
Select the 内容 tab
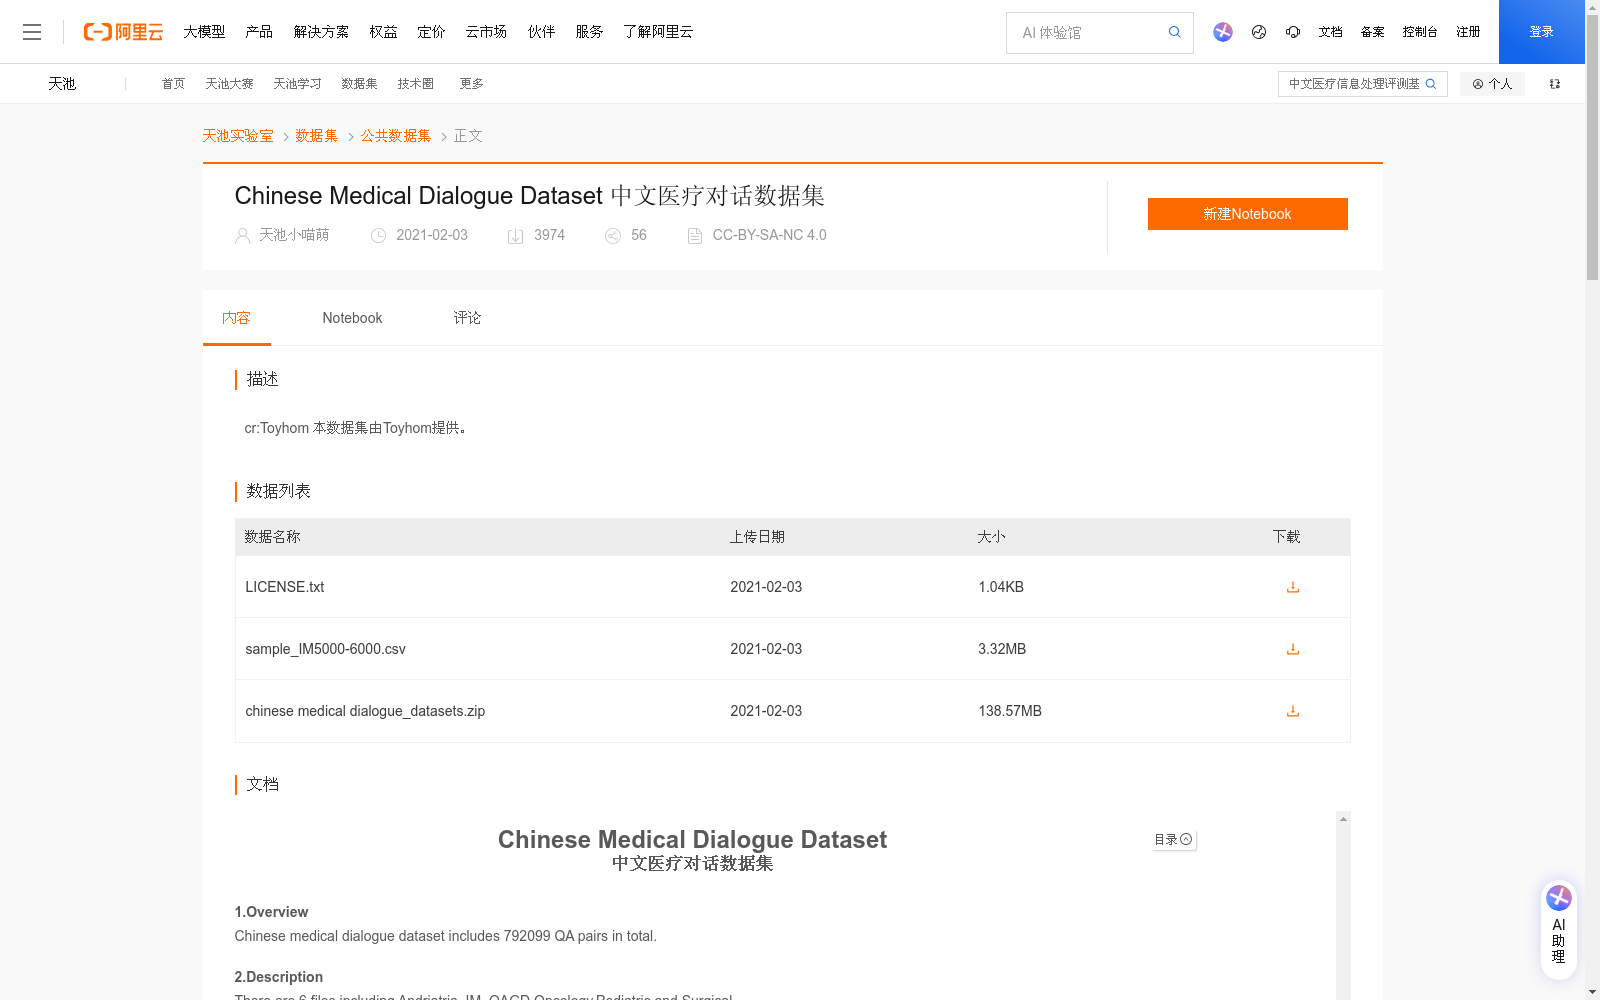236,318
